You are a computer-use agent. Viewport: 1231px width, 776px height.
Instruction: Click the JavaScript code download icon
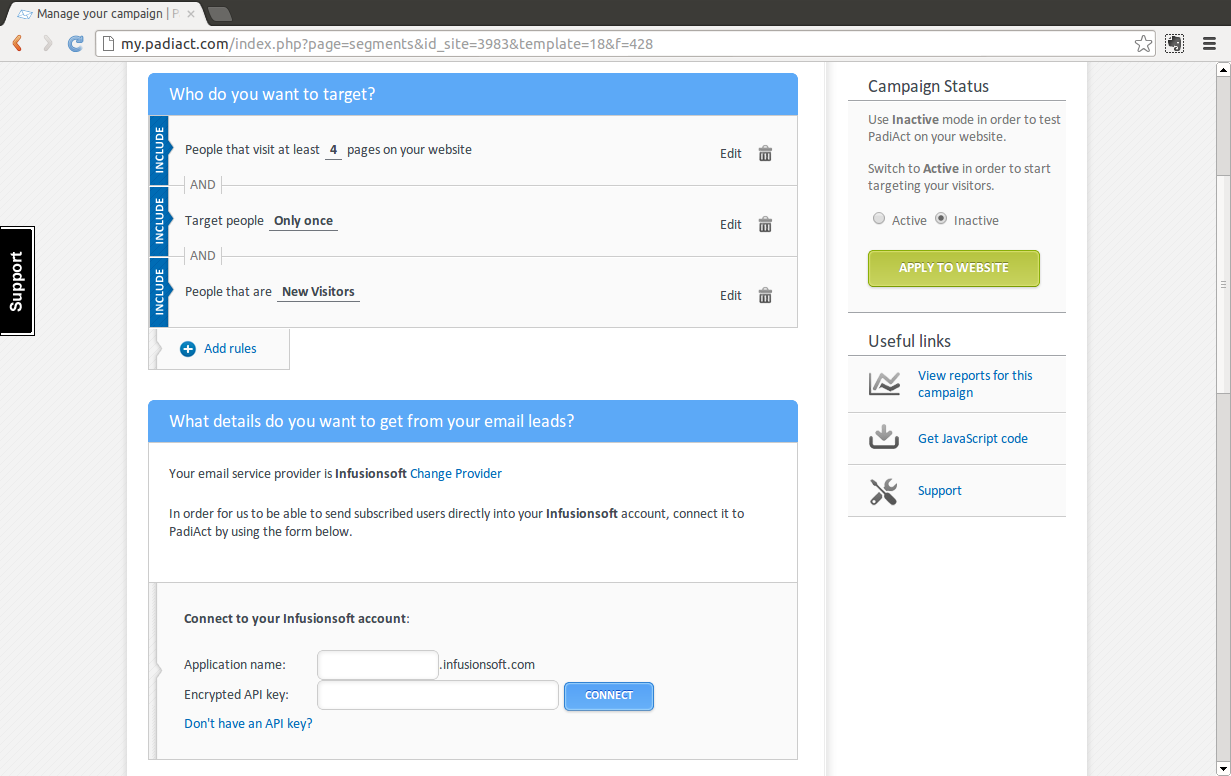[884, 438]
